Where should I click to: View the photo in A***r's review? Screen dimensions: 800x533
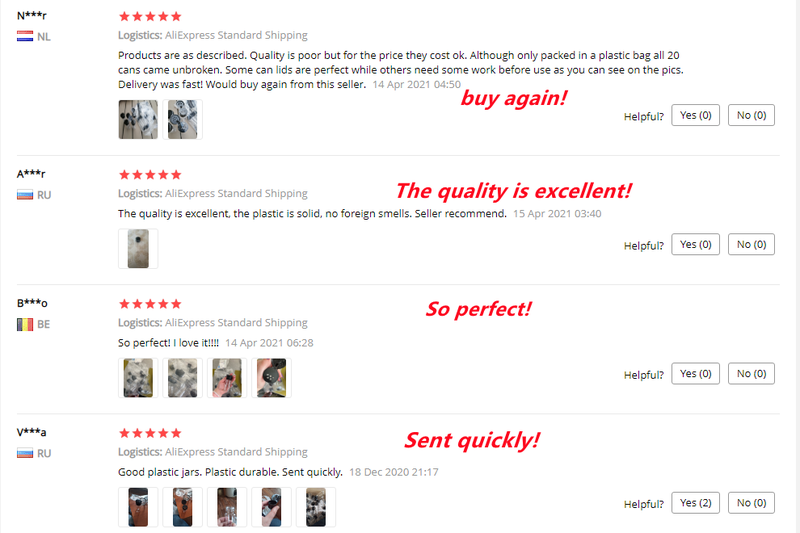pos(138,248)
